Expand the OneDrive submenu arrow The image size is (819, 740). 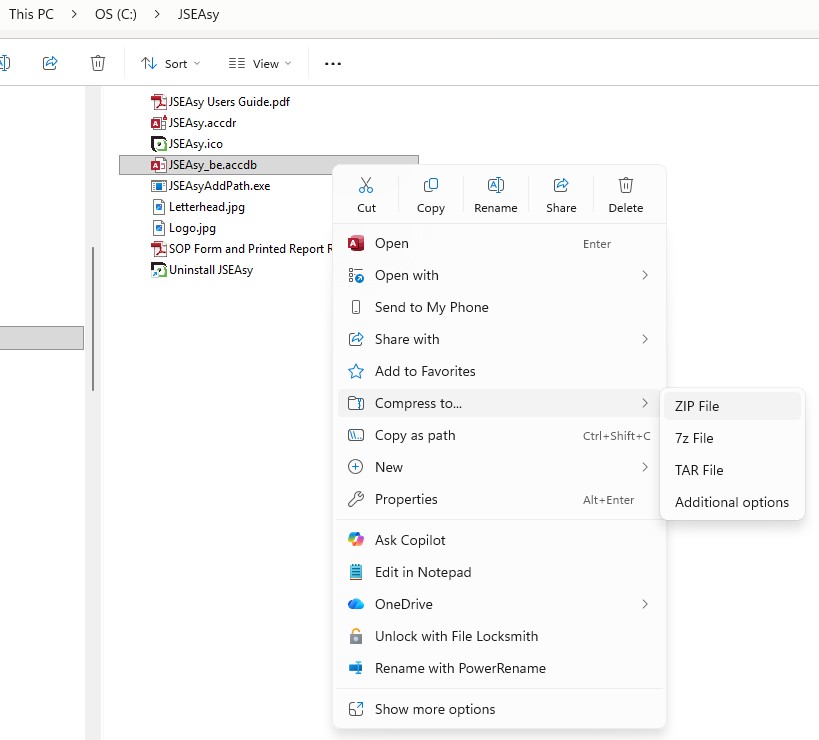(x=645, y=604)
